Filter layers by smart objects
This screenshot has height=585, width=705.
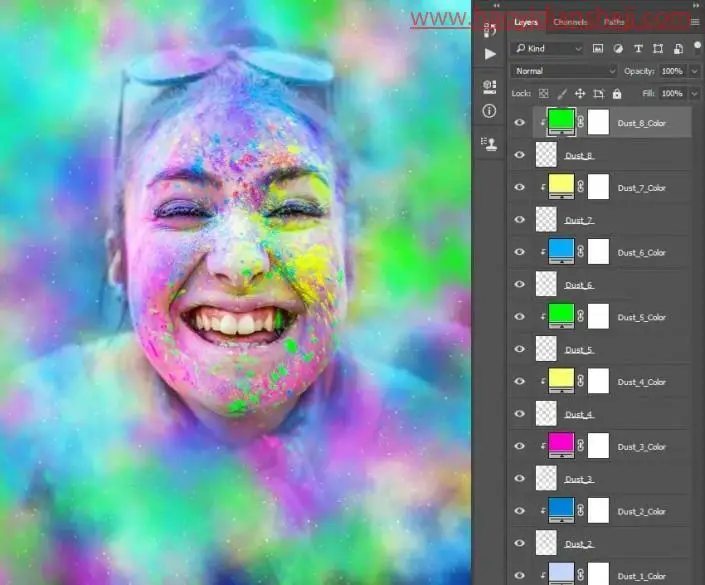pyautogui.click(x=678, y=49)
